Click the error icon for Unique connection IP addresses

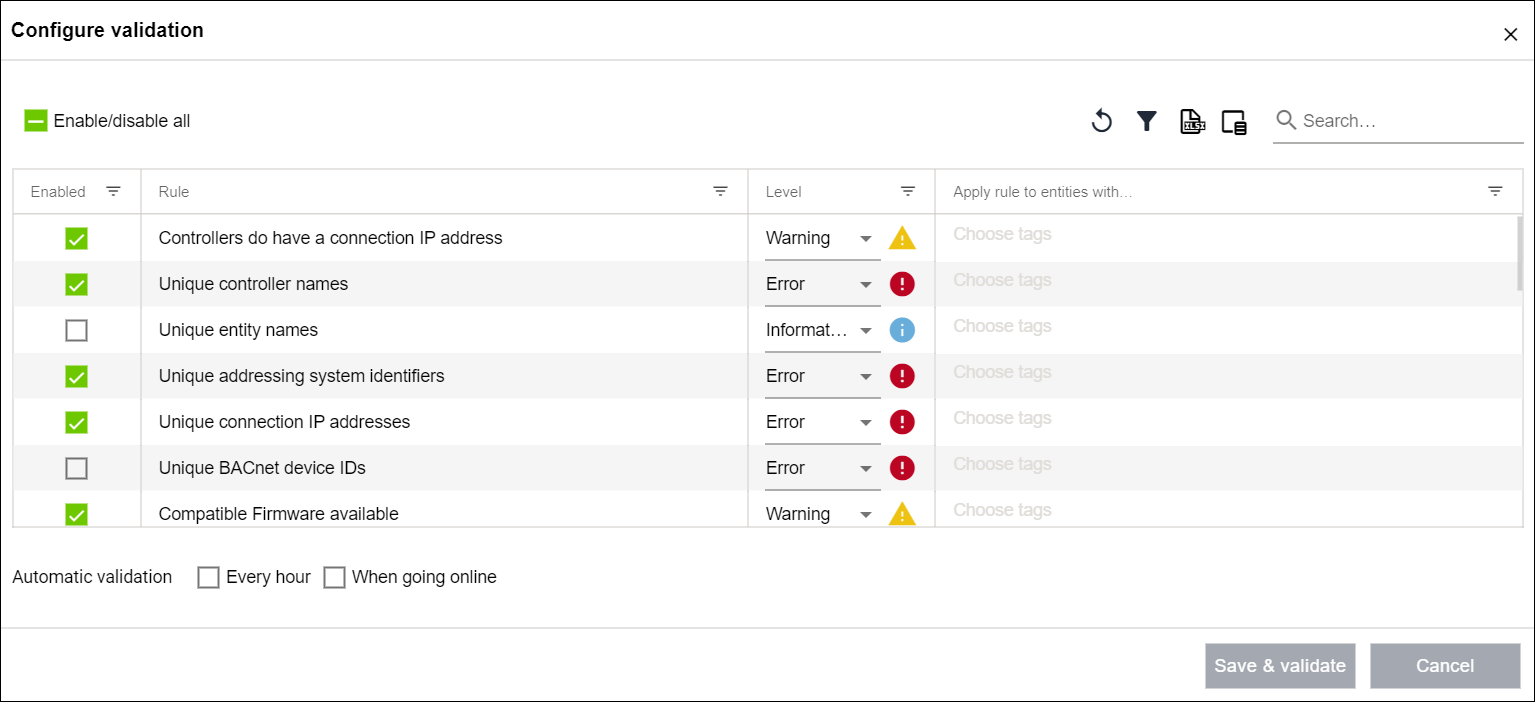click(902, 422)
